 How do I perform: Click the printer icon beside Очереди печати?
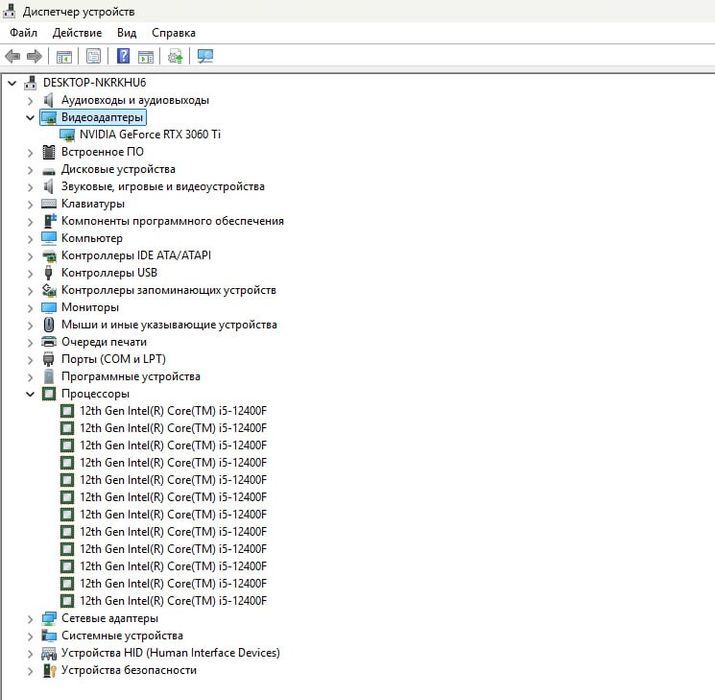pos(48,342)
